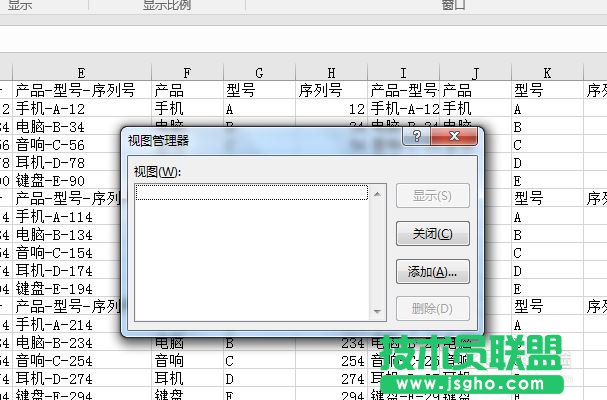Click the view list scroll up arrow

click(377, 194)
